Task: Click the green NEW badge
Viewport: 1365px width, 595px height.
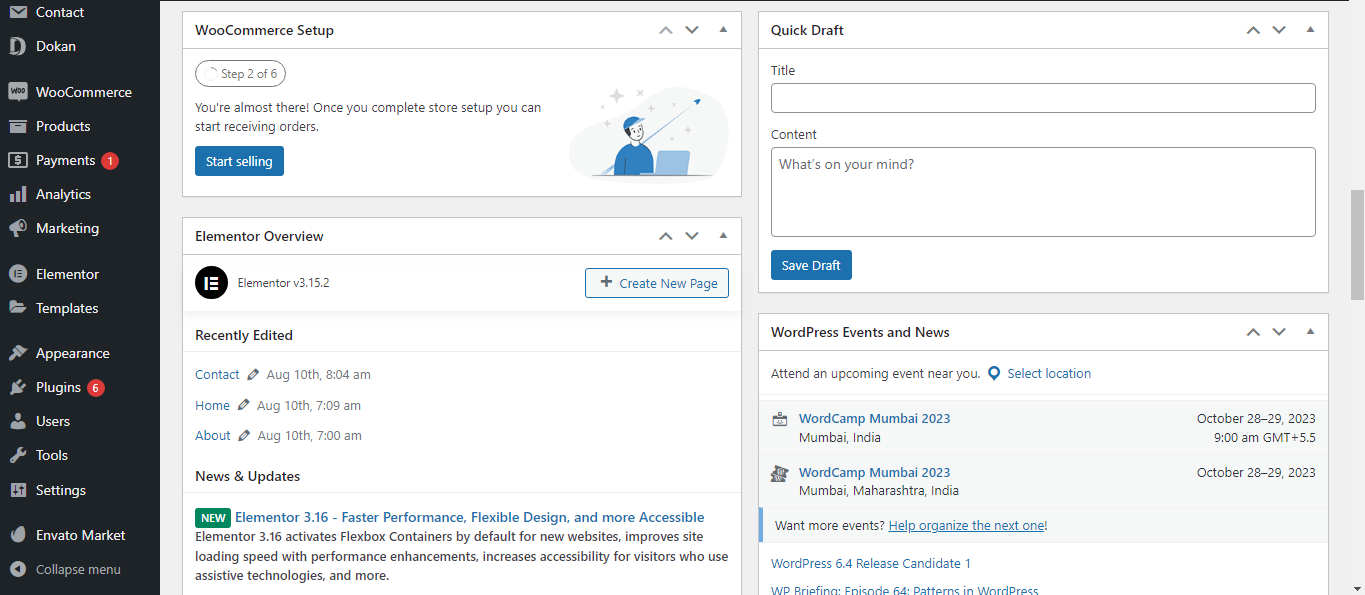Action: pyautogui.click(x=213, y=518)
